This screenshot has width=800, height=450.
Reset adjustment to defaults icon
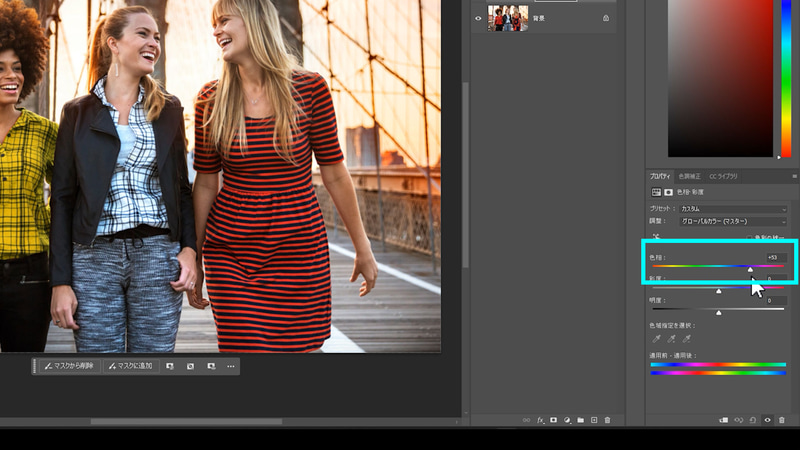pos(753,420)
